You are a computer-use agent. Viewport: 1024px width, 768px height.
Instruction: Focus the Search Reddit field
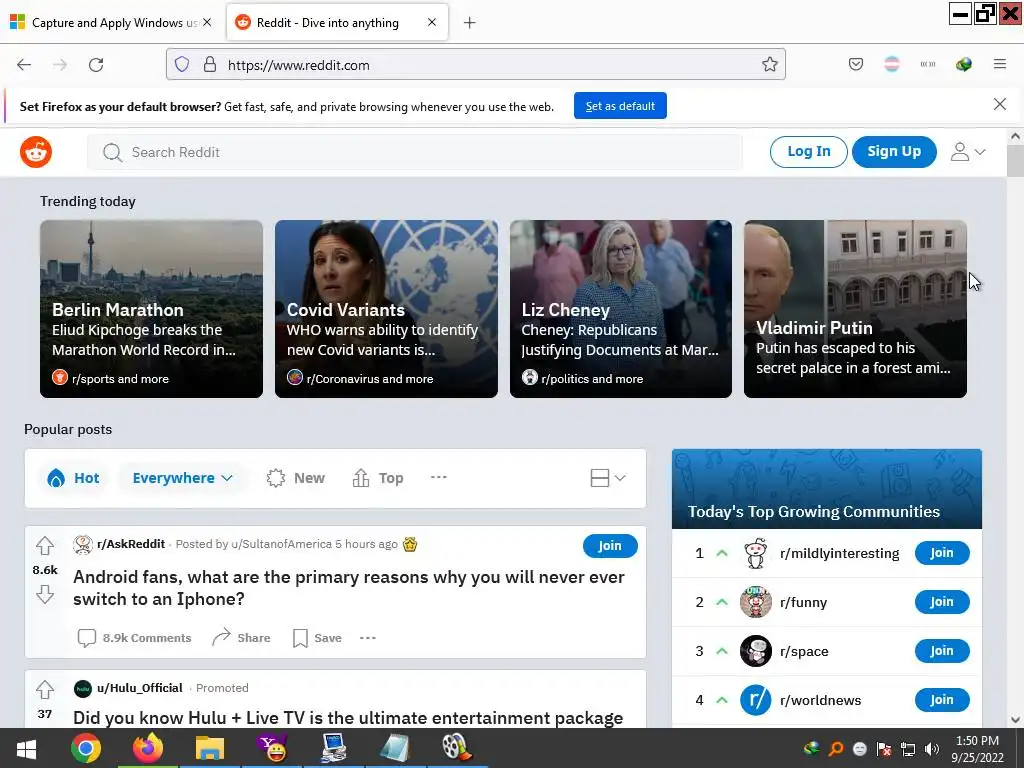tap(415, 152)
